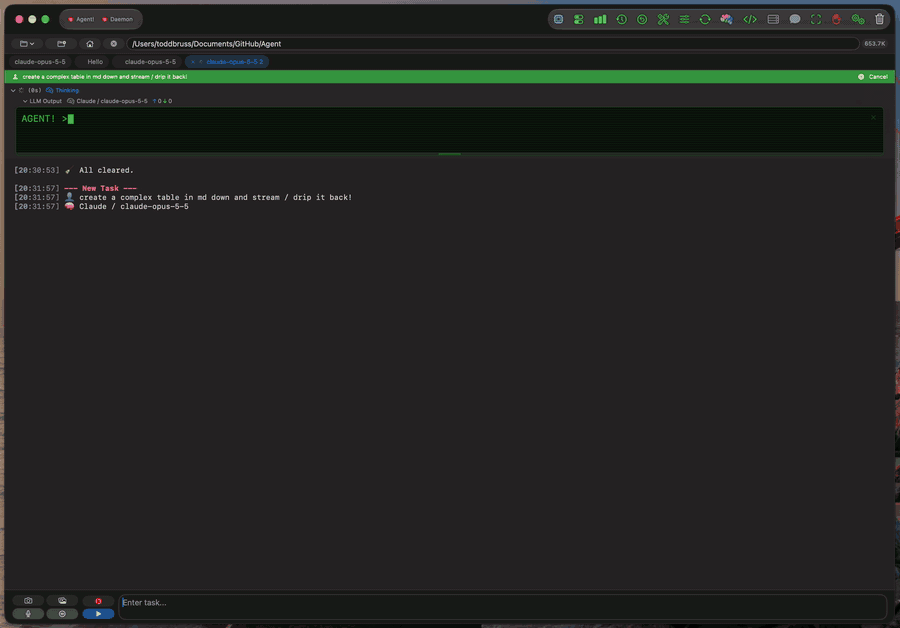The height and width of the screenshot is (628, 900).
Task: Click the directory path field
Action: [492, 44]
